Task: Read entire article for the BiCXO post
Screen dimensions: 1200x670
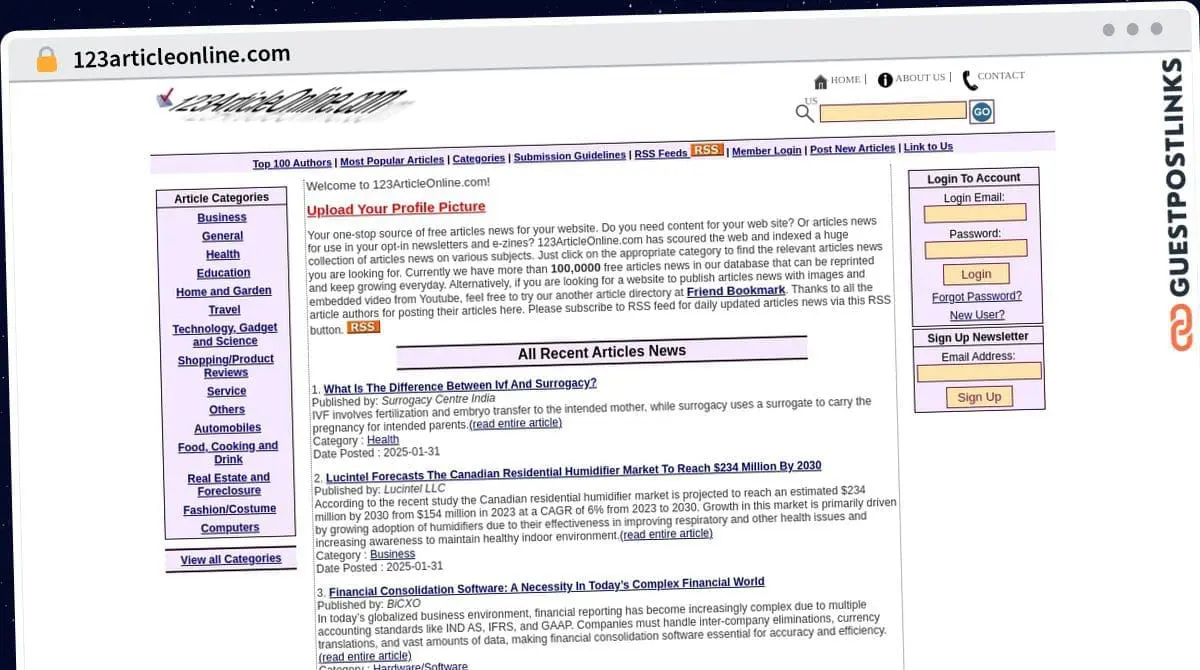Action: pyautogui.click(x=365, y=657)
